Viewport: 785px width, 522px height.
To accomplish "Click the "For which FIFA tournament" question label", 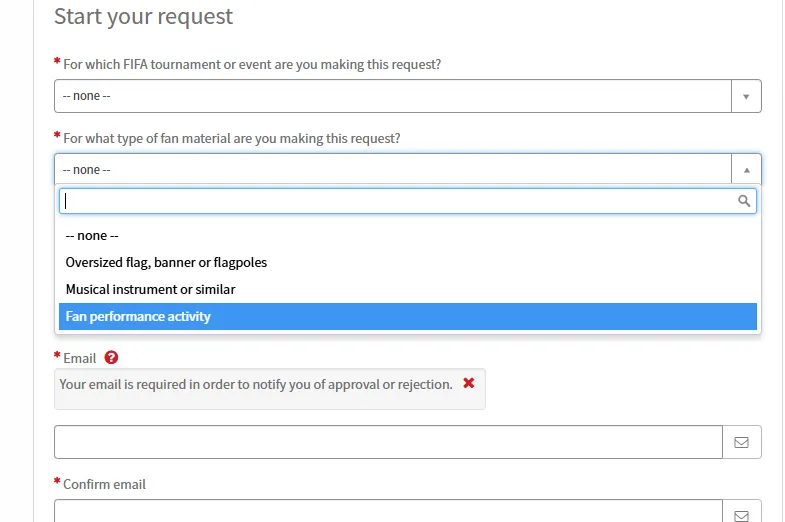I will point(252,64).
